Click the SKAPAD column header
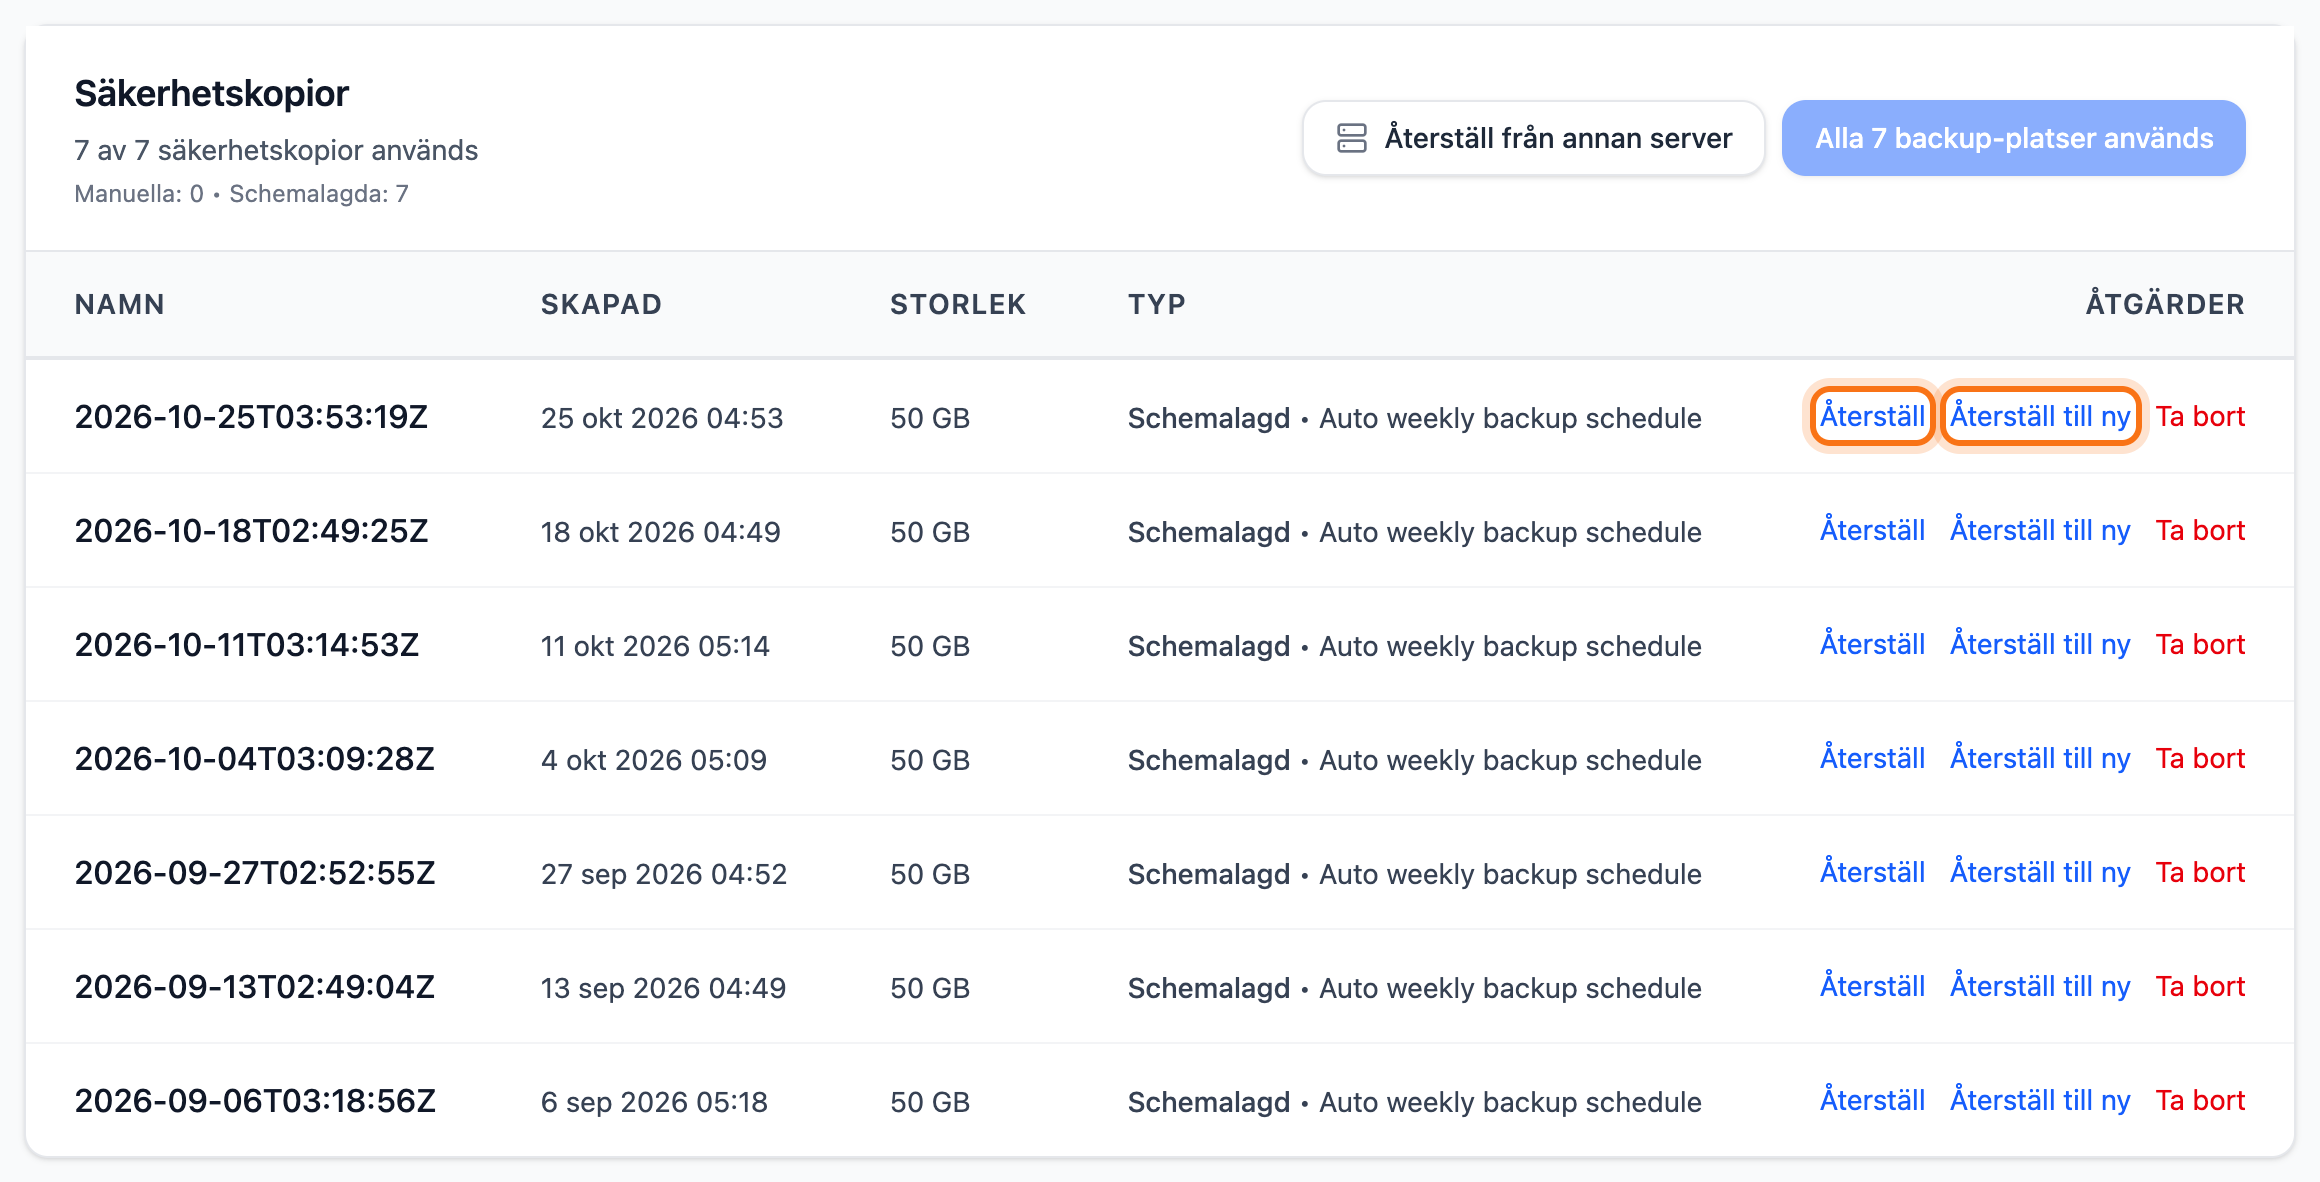Screen dimensions: 2320x1182 point(601,304)
